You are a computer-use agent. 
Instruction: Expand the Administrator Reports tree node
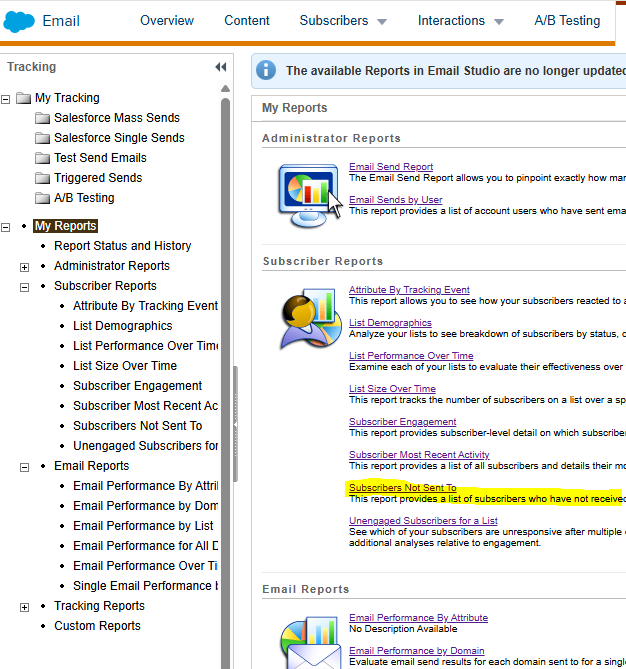(x=24, y=267)
